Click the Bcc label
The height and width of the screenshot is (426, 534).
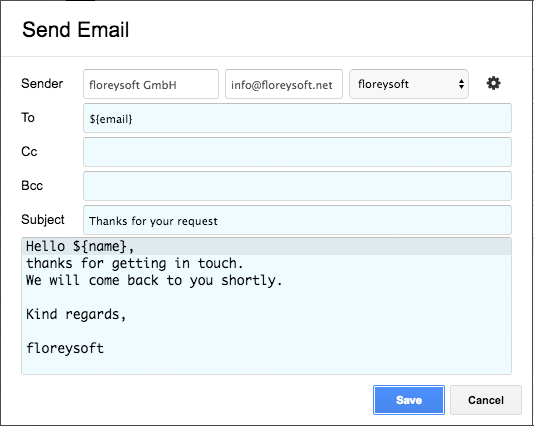click(x=32, y=186)
